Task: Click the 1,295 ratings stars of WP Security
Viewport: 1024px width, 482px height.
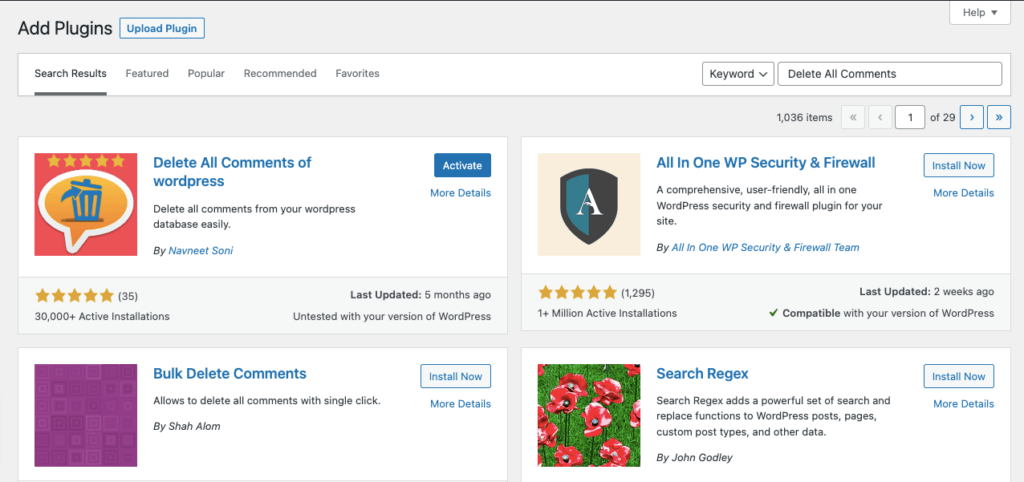Action: click(577, 293)
